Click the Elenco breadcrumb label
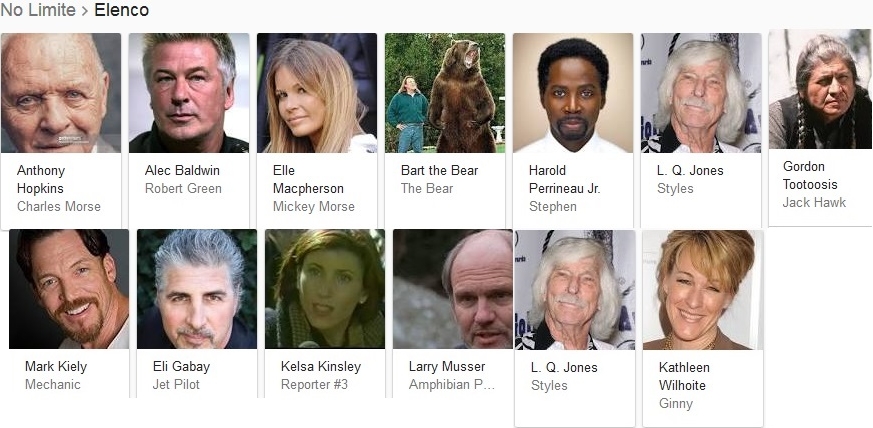 (x=121, y=9)
